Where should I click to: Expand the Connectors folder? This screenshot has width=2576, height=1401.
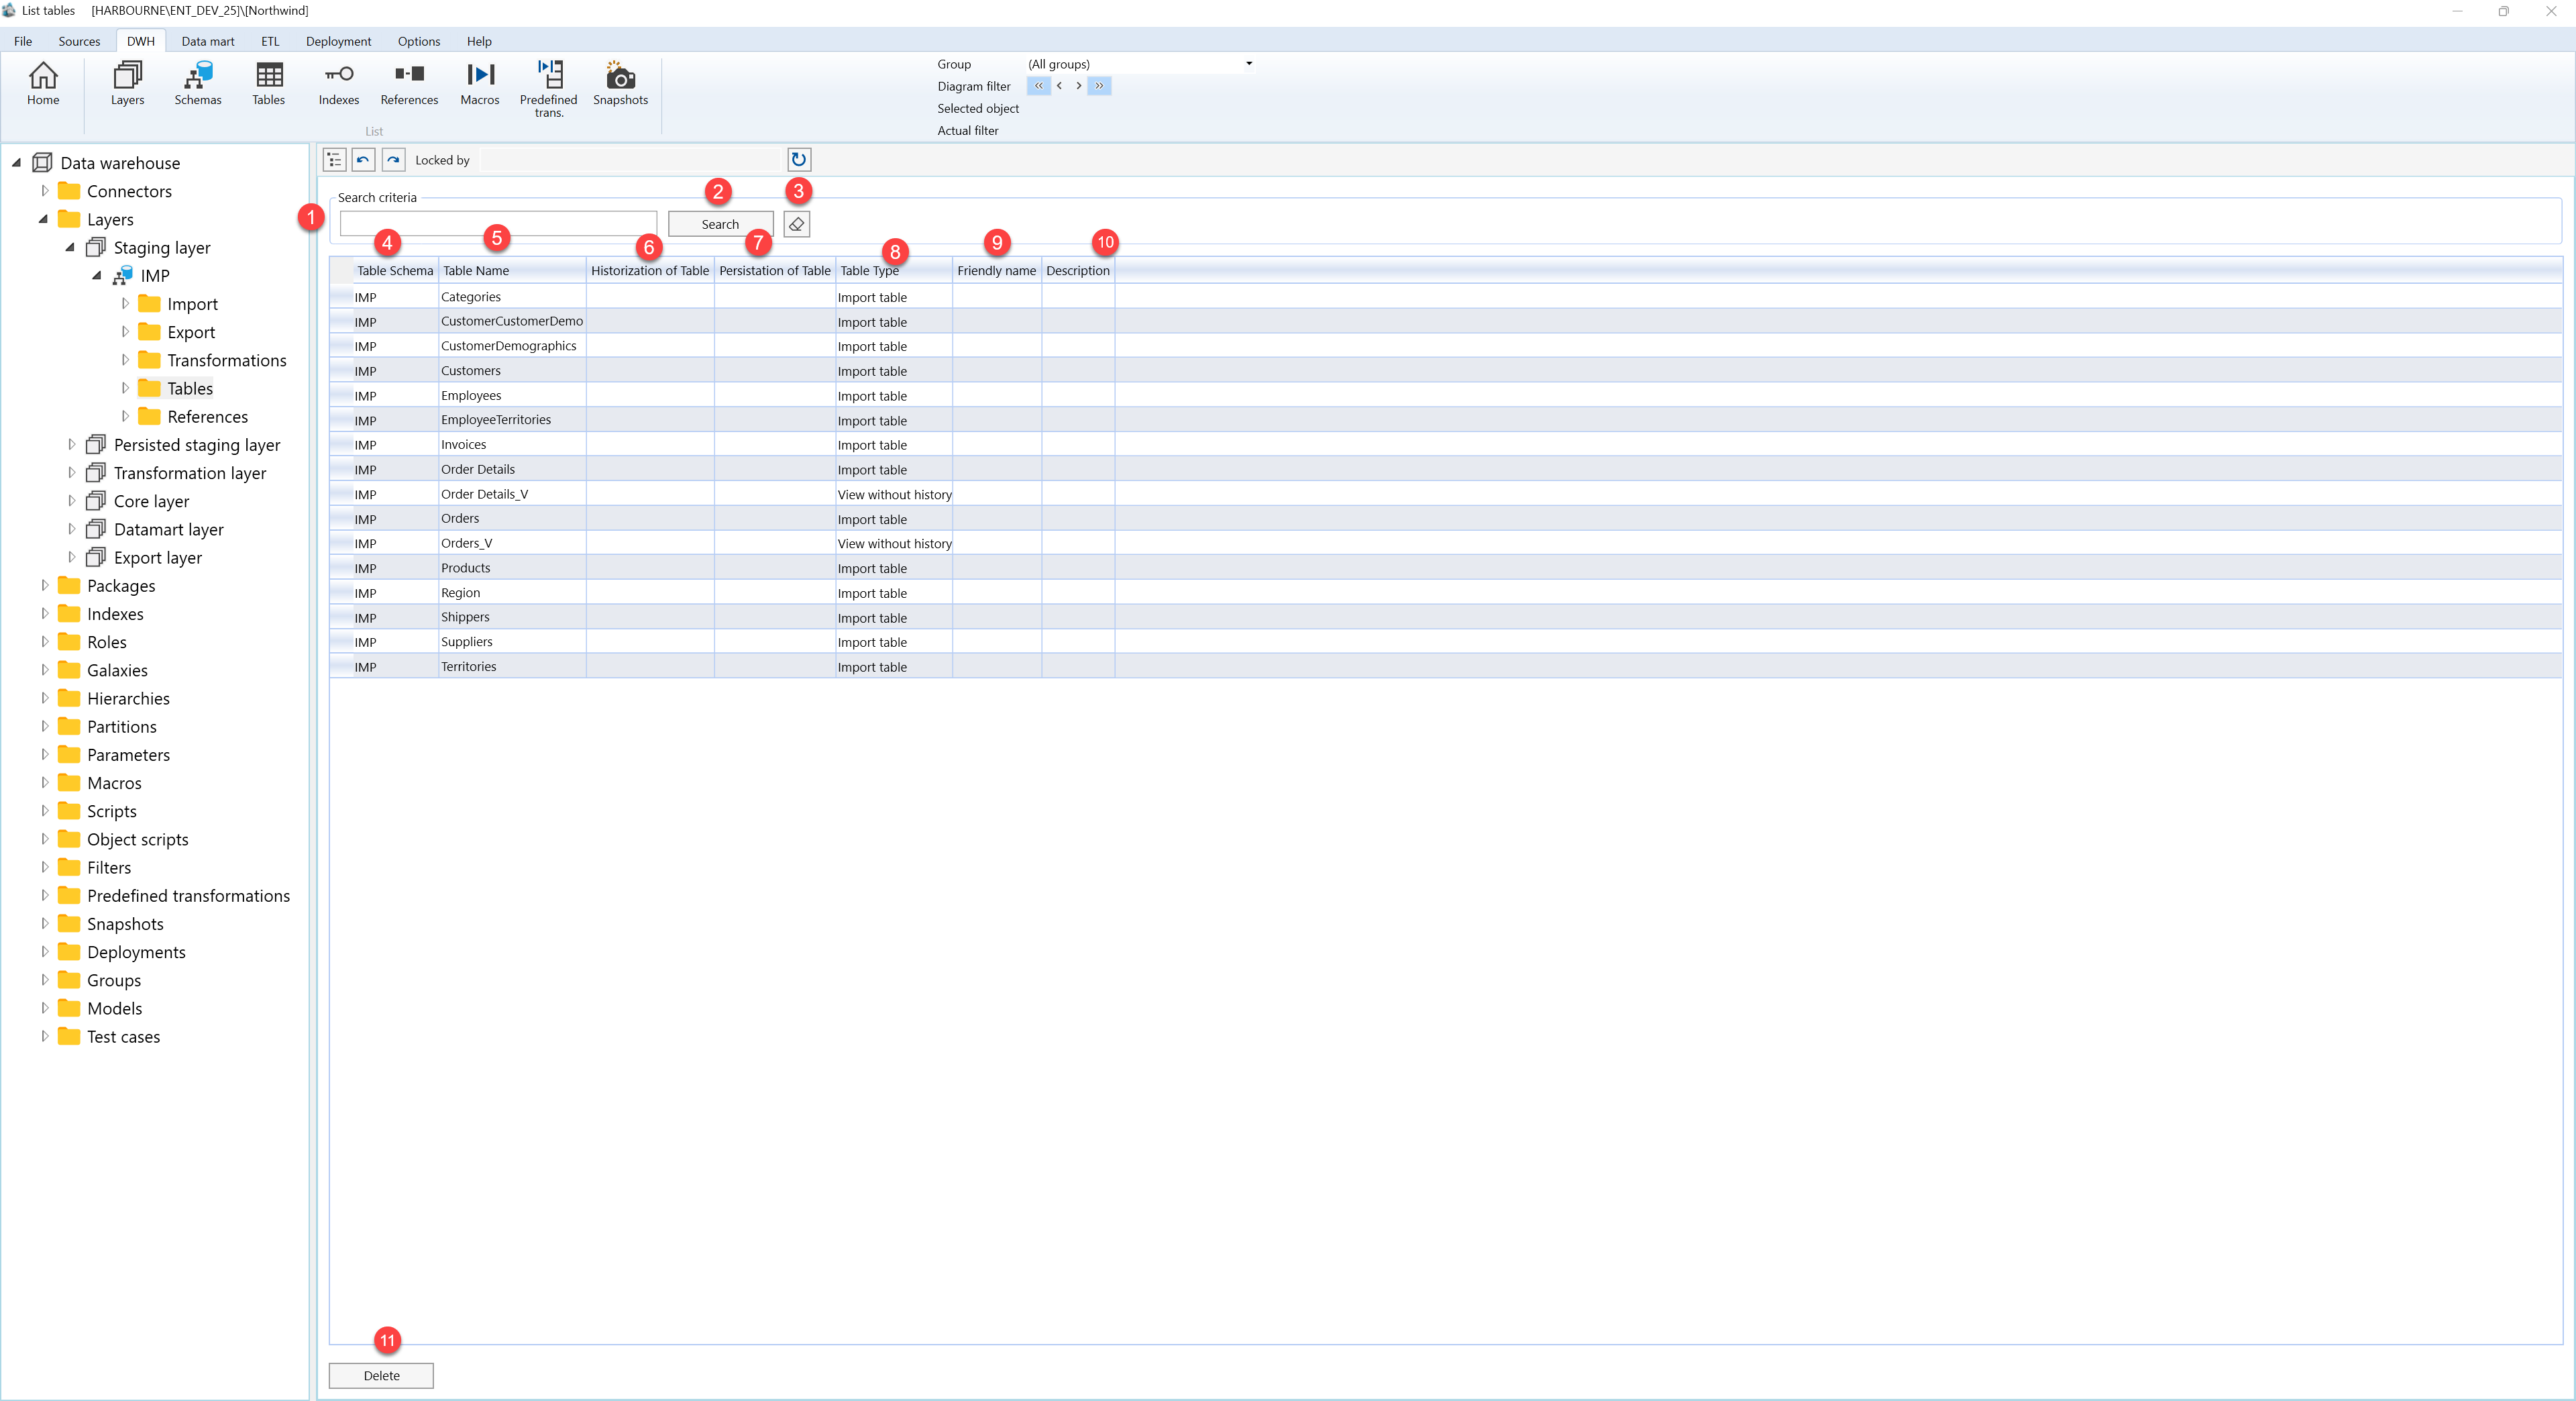click(x=44, y=190)
